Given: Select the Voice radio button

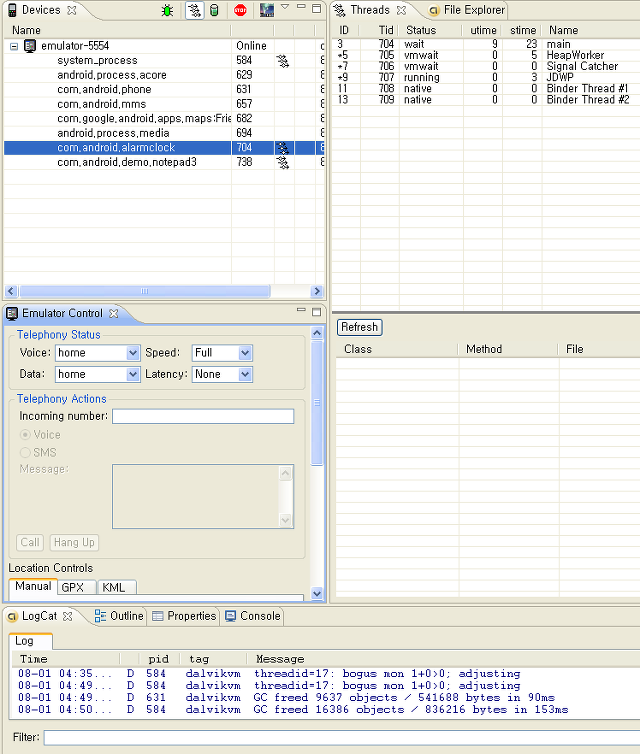Looking at the screenshot, I should pos(25,435).
